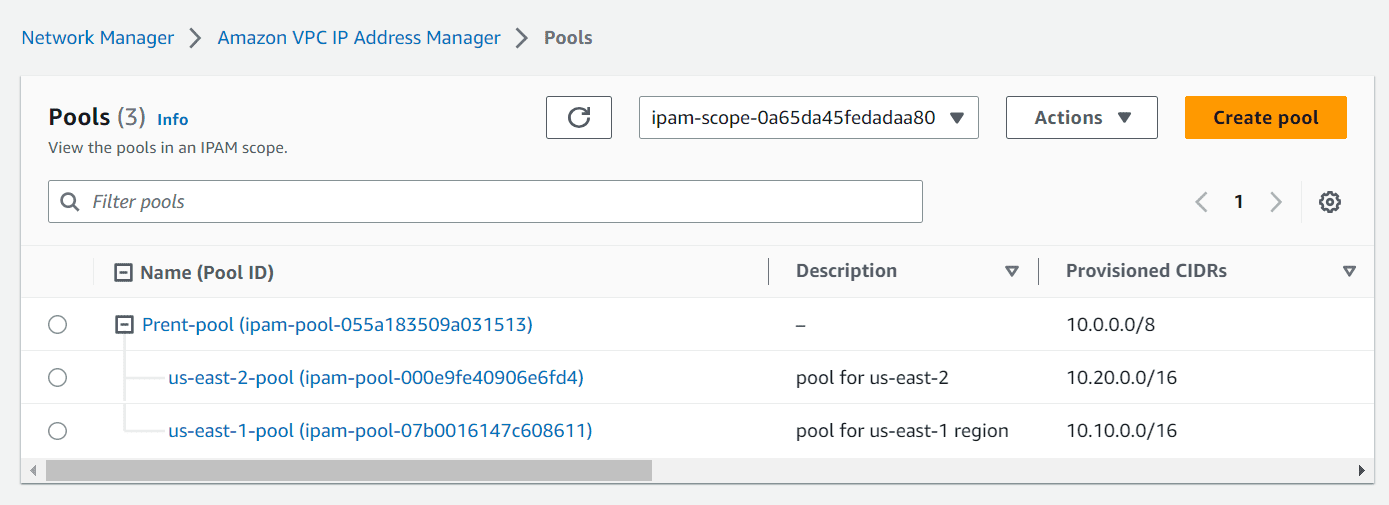
Task: Go to previous page arrow
Action: pyautogui.click(x=1201, y=202)
